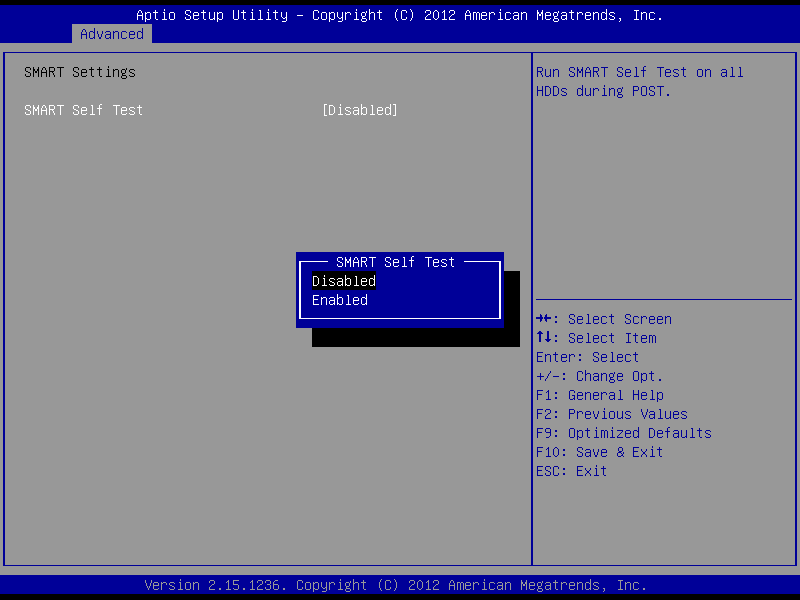Click the +/-: Change Opt. hint
This screenshot has width=800, height=600.
coord(599,376)
